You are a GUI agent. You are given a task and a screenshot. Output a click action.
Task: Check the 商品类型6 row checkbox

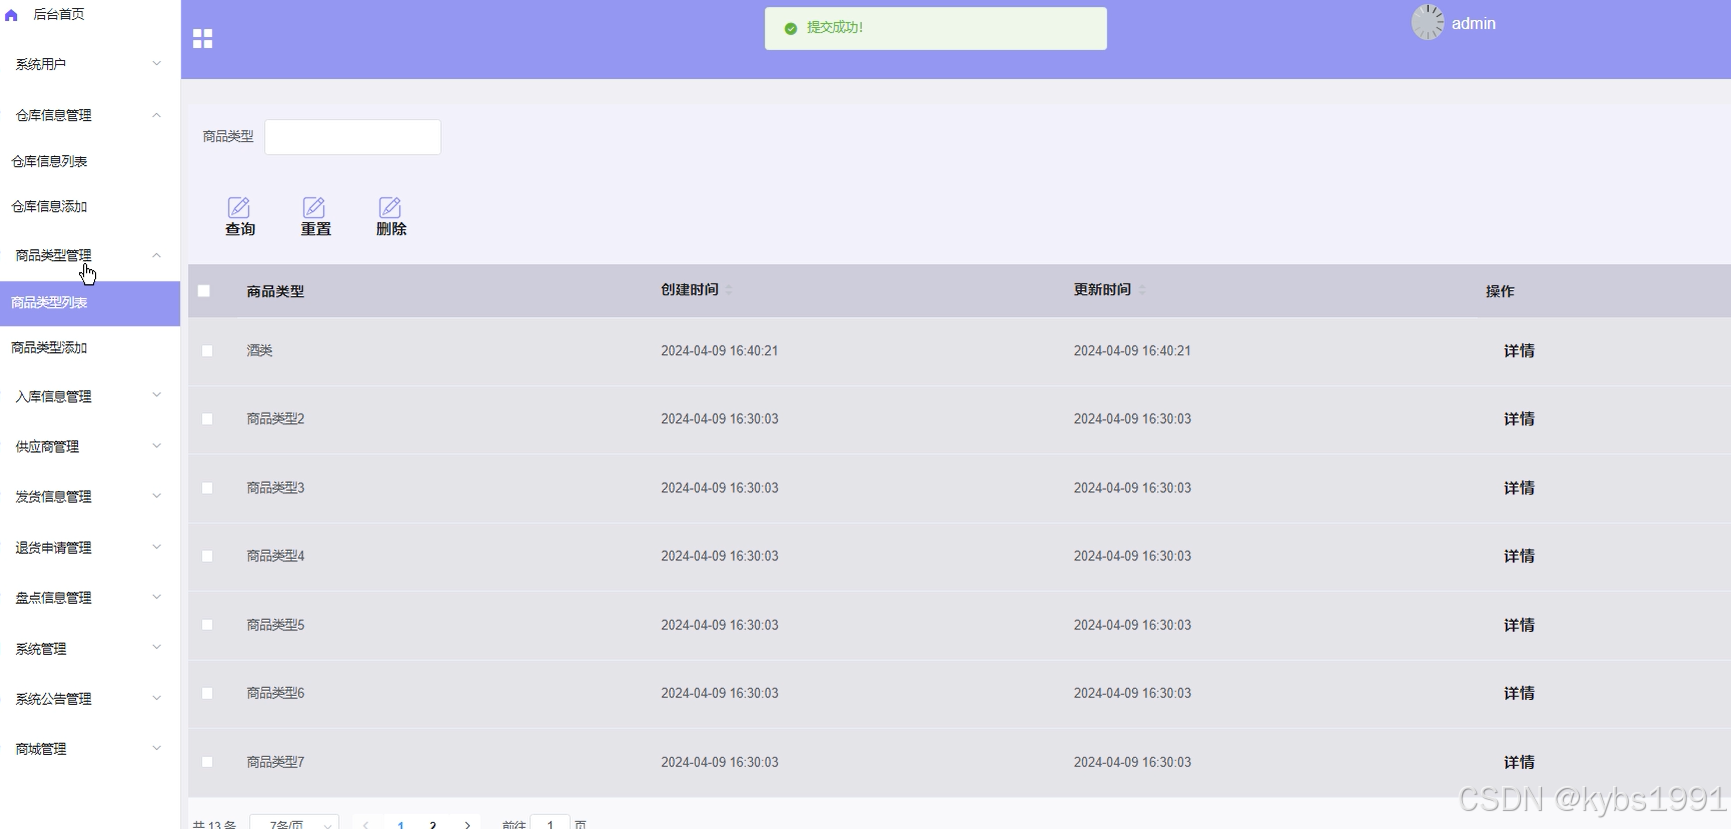tap(207, 693)
